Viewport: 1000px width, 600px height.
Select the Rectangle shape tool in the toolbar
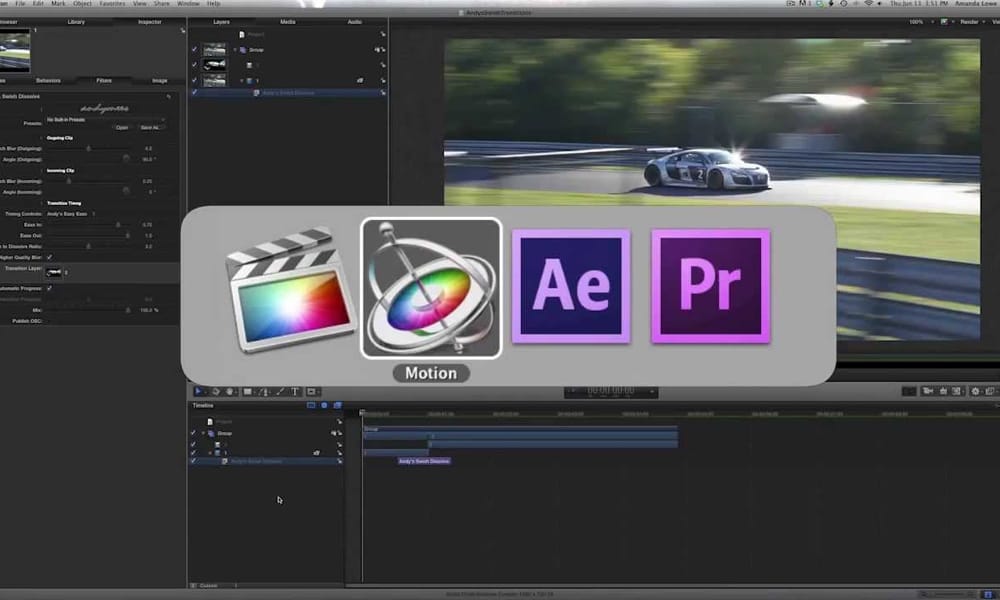click(x=248, y=391)
